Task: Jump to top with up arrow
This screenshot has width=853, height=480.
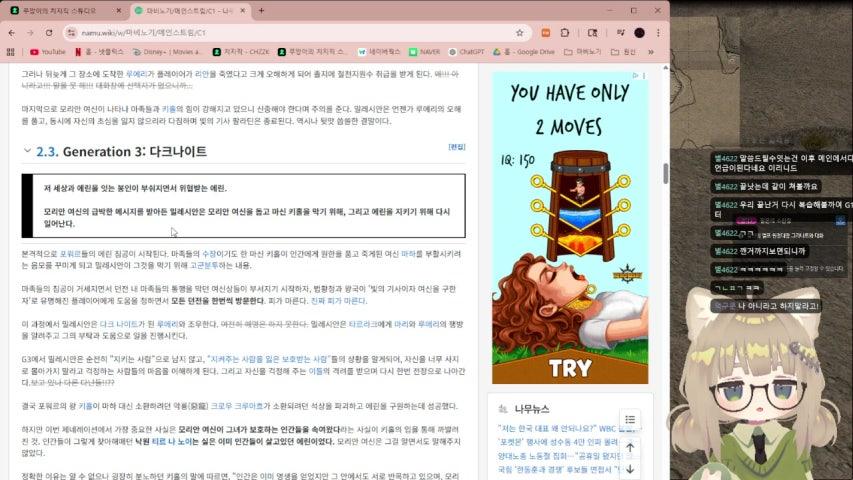Action: tap(630, 447)
